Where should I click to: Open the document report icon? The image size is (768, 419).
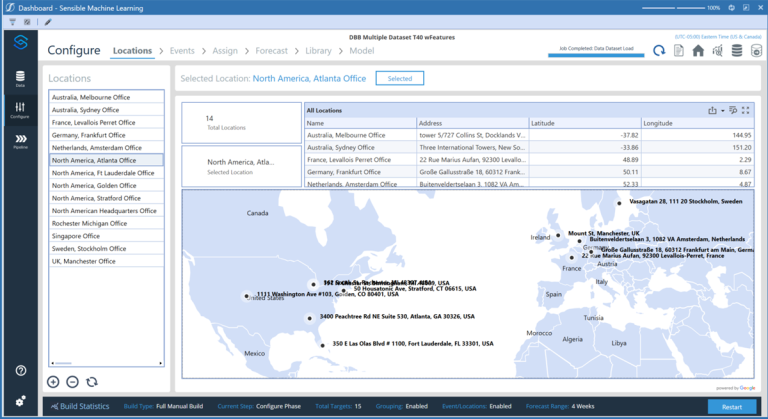(x=679, y=50)
